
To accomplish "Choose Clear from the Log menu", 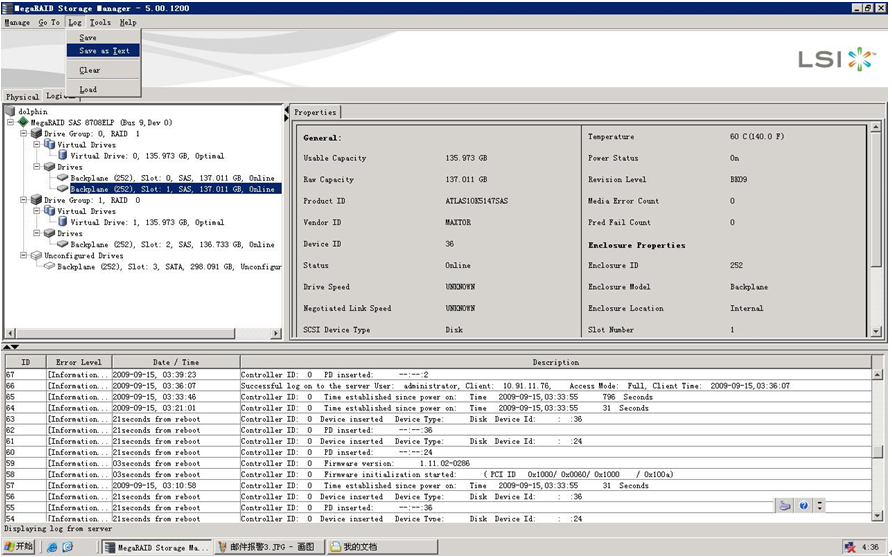I will pyautogui.click(x=90, y=70).
